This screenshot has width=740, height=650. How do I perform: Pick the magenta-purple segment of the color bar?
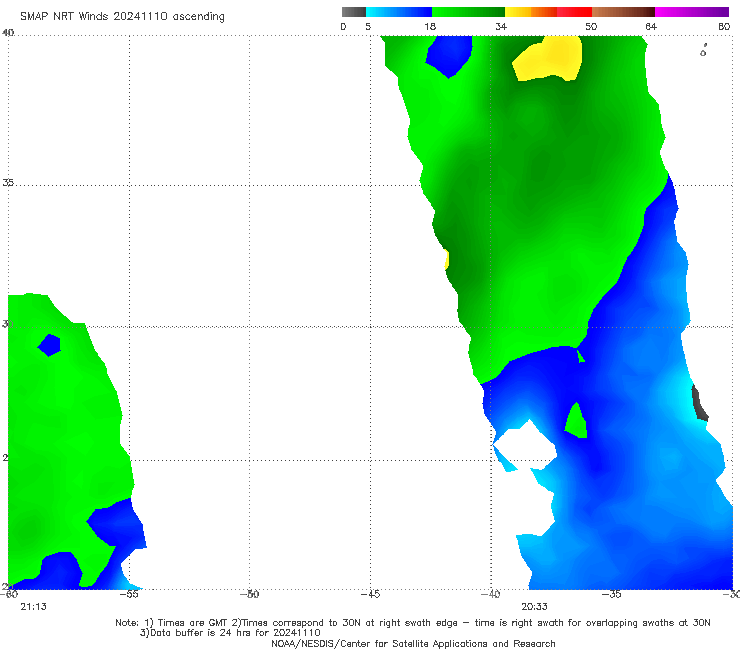click(x=692, y=12)
